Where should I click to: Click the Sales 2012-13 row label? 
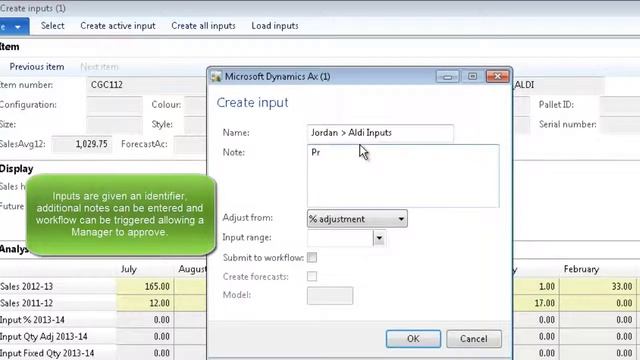27,287
